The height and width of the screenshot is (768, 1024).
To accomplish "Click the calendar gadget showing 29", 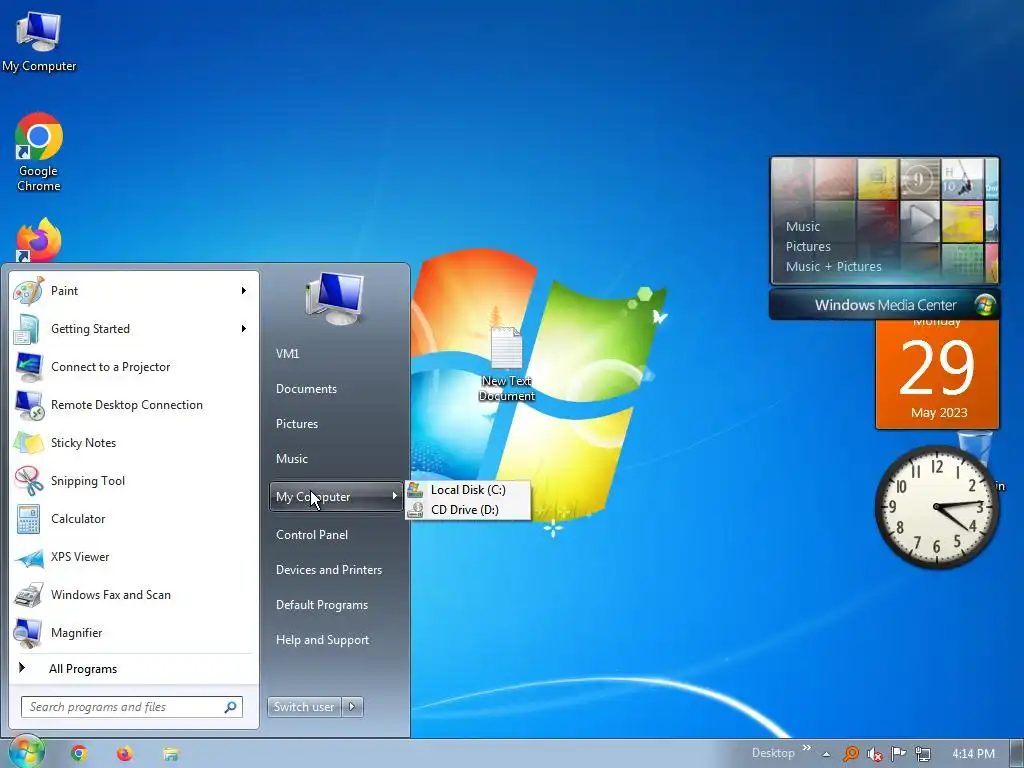I will (x=937, y=374).
